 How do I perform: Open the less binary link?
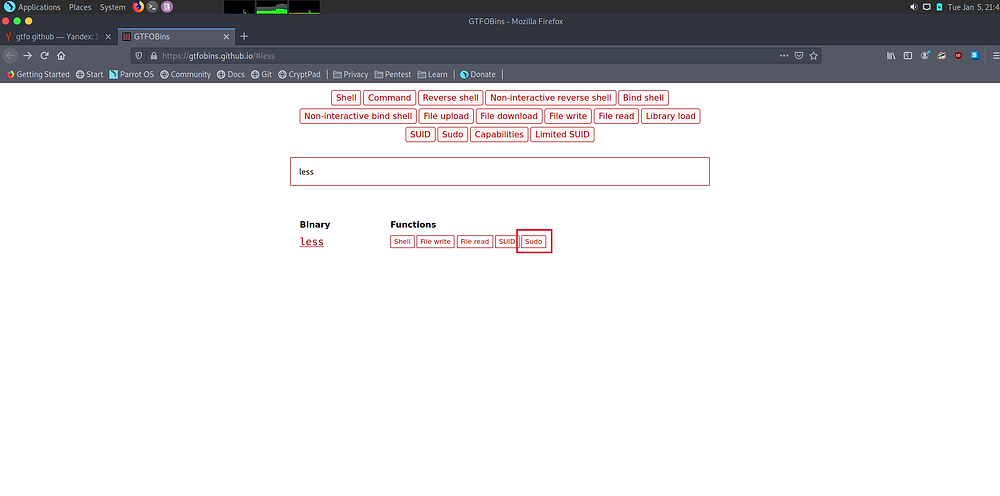tap(312, 242)
